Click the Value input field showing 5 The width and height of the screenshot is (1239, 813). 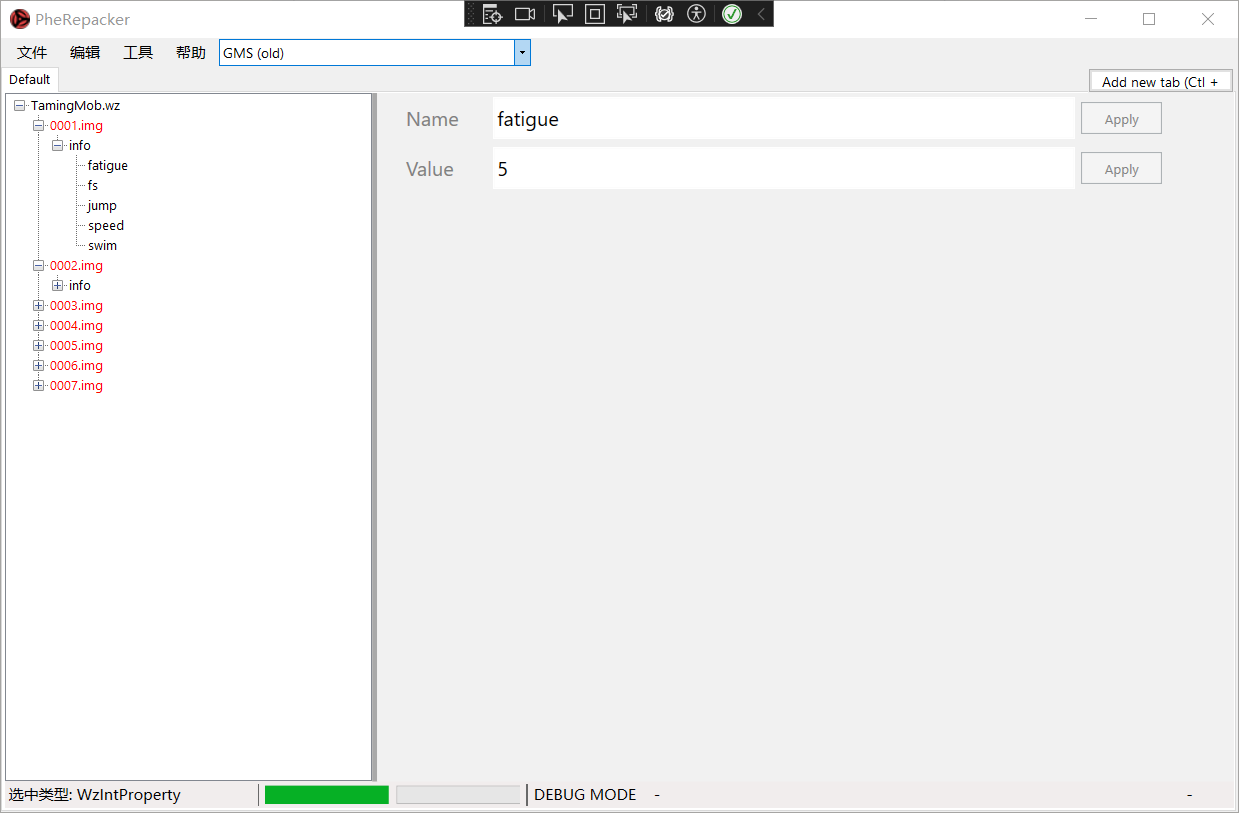(x=783, y=169)
